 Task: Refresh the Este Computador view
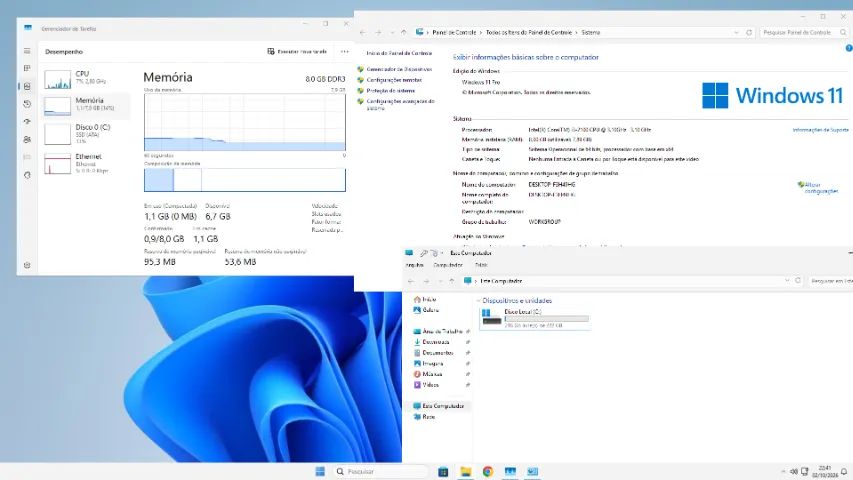click(798, 281)
